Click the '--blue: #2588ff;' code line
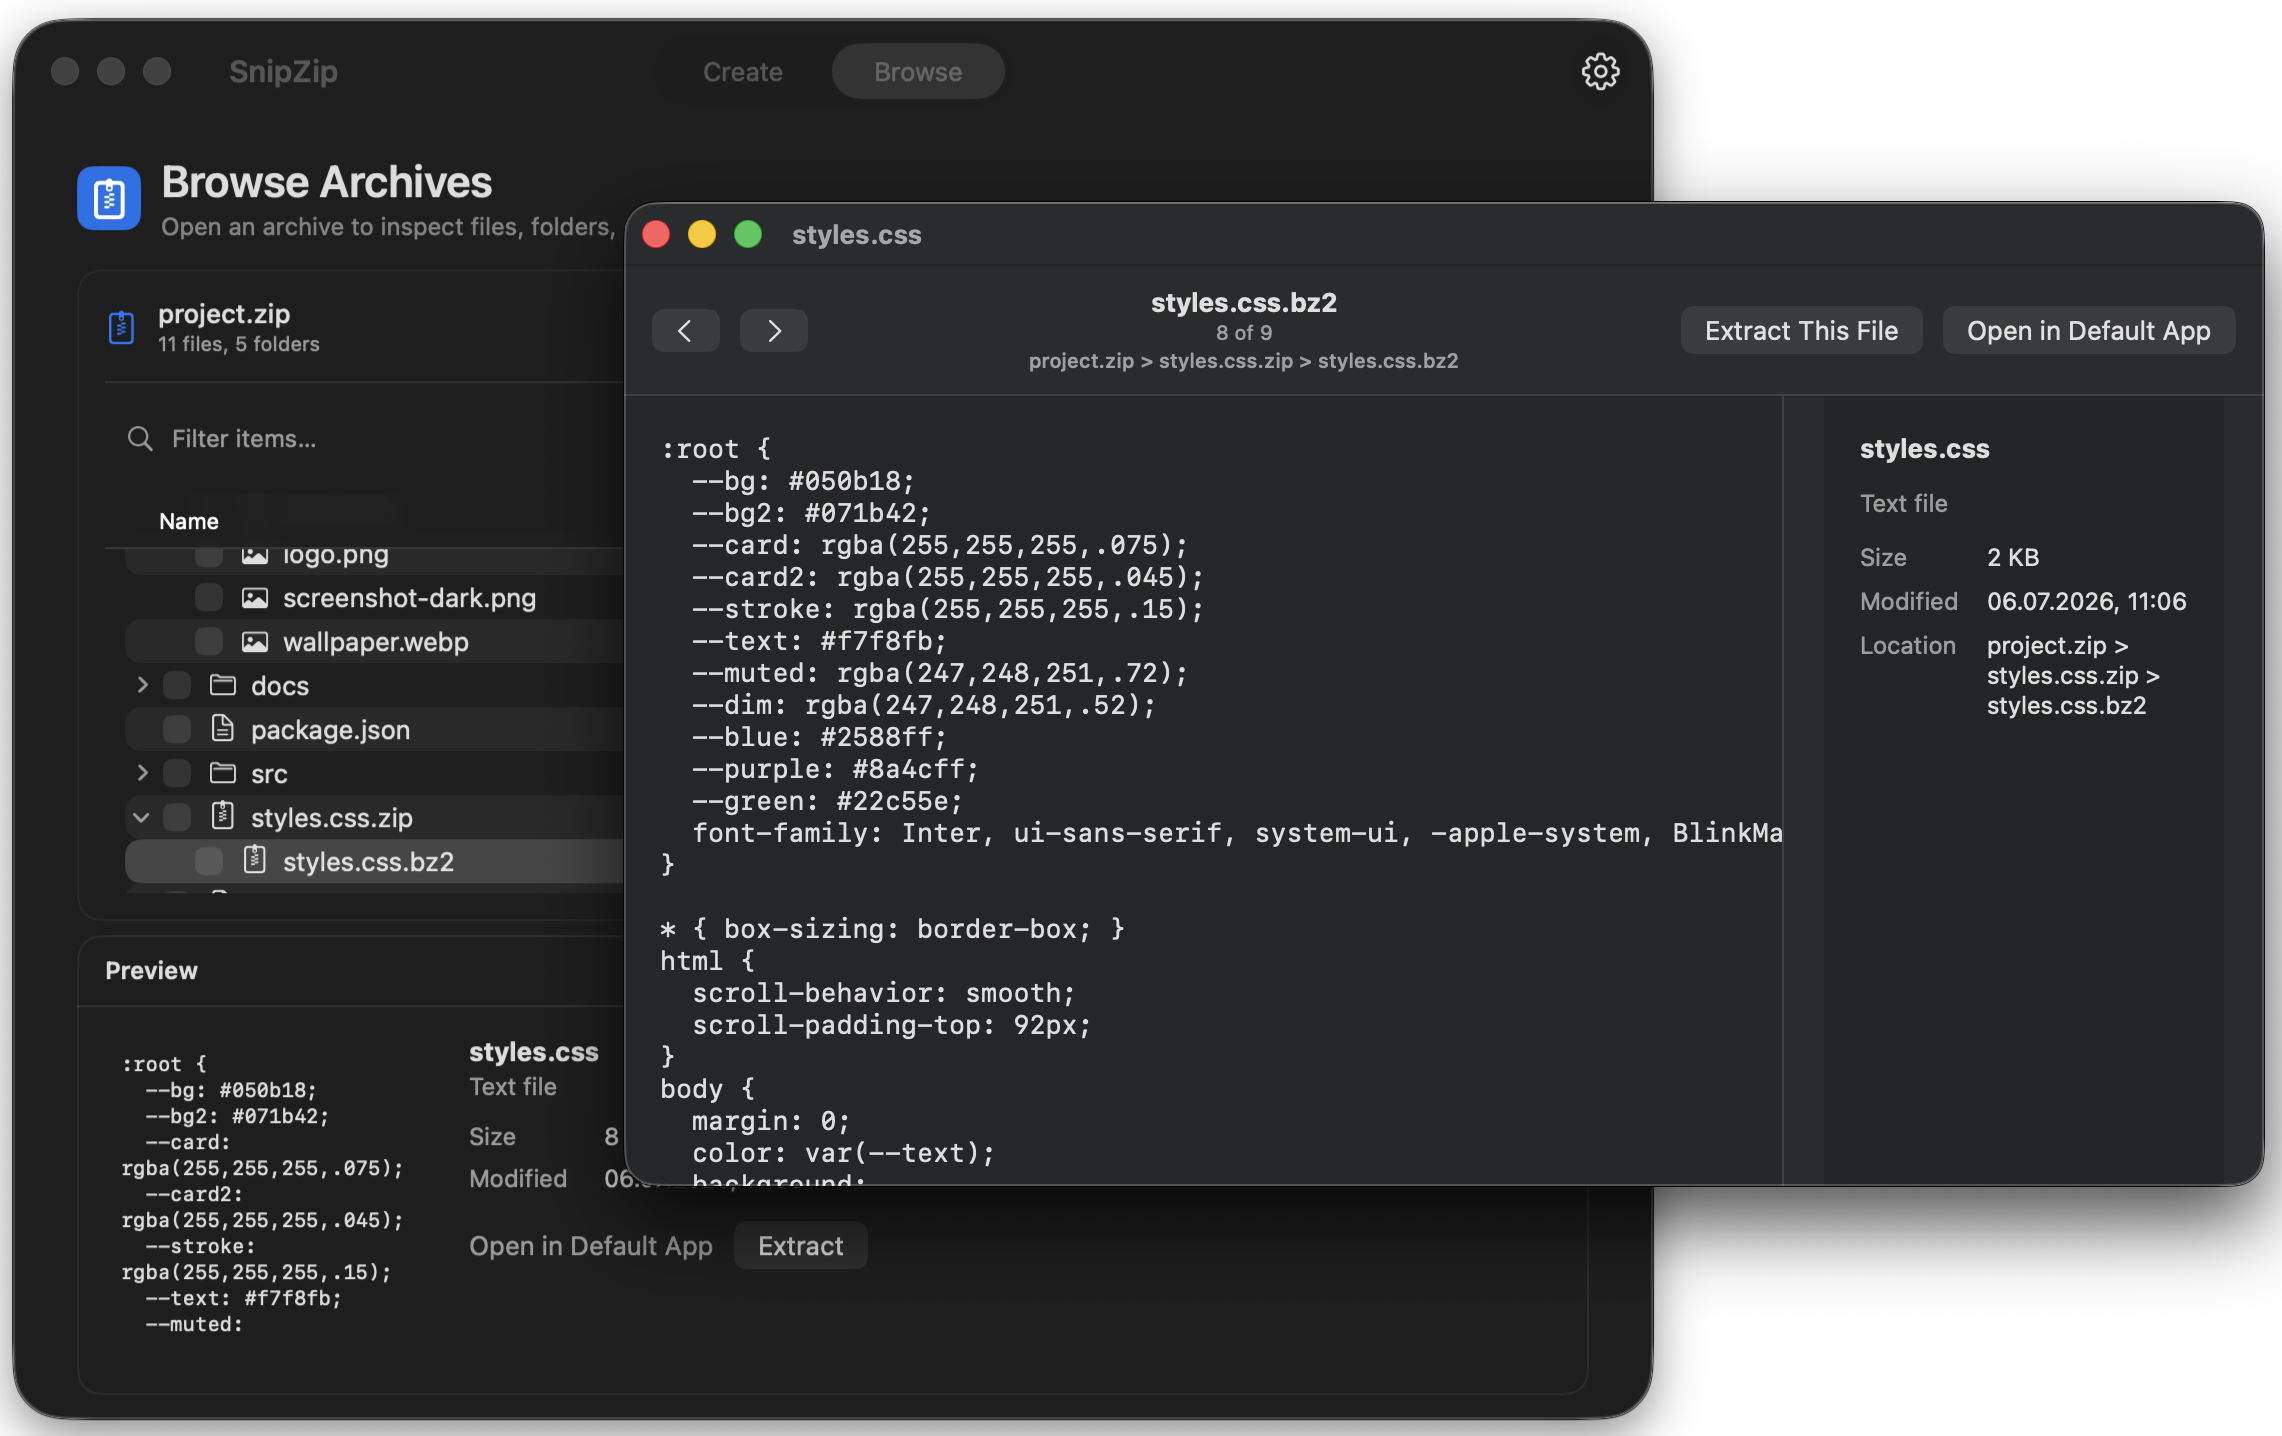Screen dimensions: 2282x1436 click(x=818, y=737)
